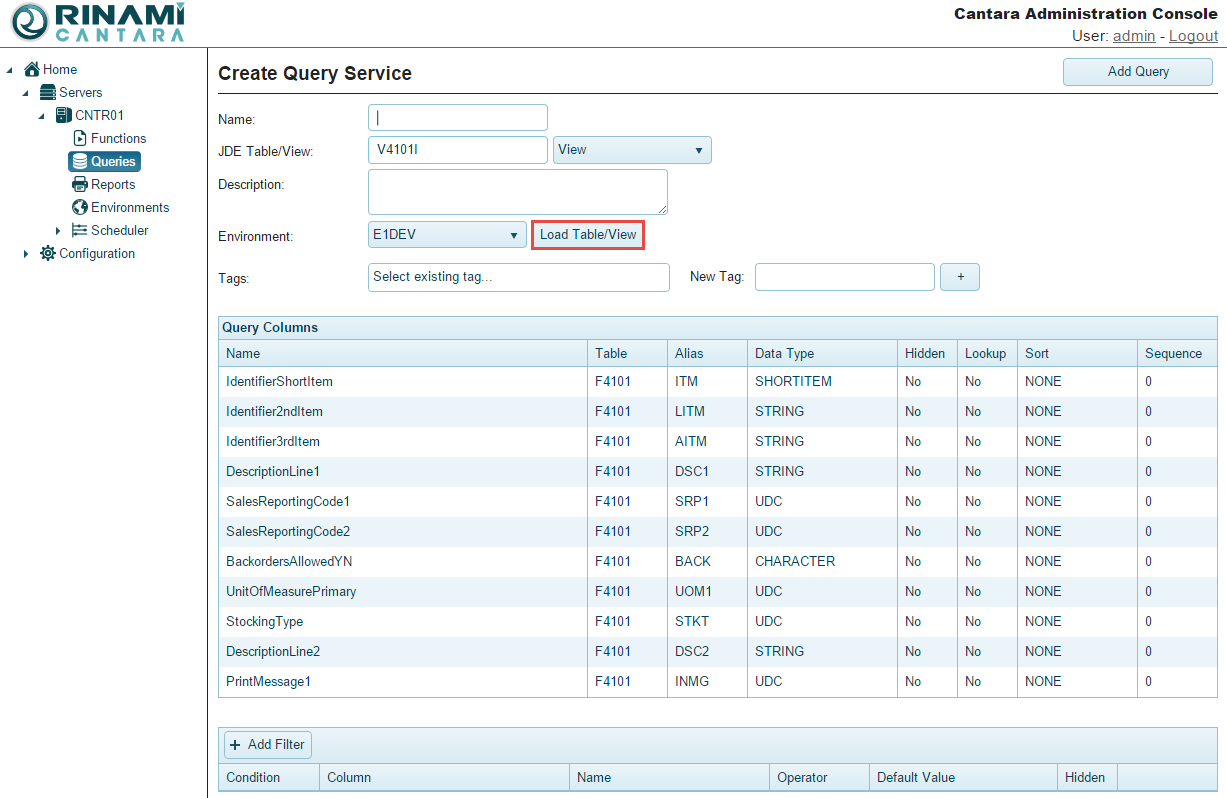This screenshot has height=798, width=1227.
Task: Click the Servers stack icon
Action: (48, 93)
